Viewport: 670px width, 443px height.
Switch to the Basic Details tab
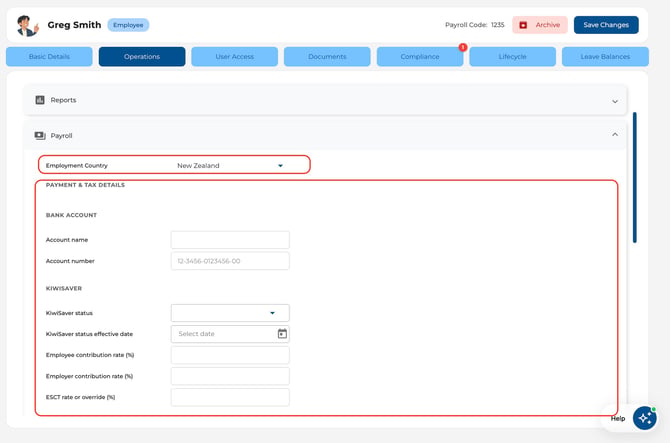49,56
